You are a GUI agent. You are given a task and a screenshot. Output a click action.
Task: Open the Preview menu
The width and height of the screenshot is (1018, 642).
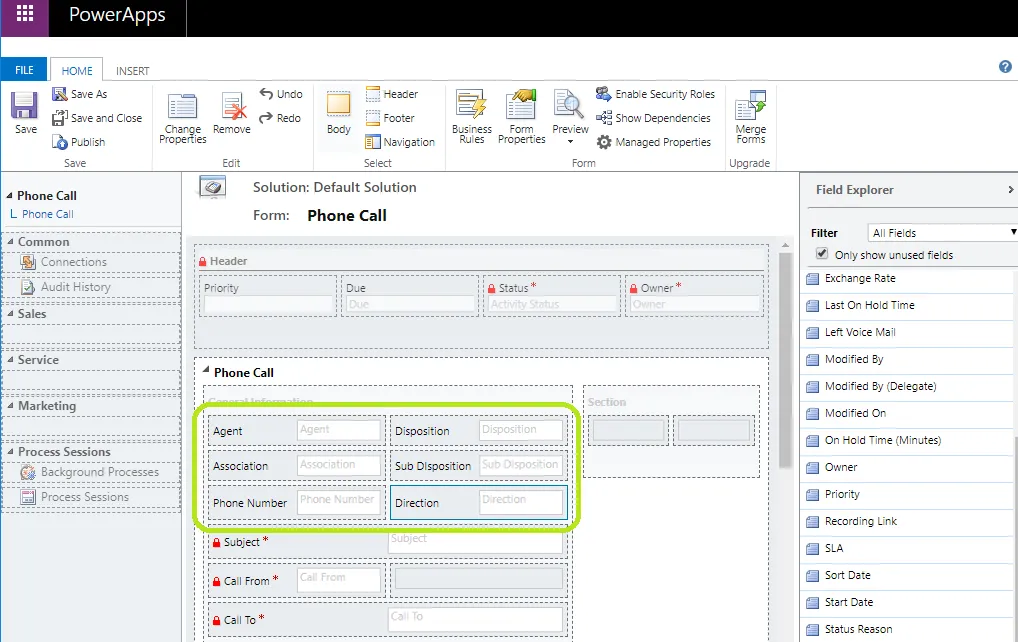tap(570, 117)
